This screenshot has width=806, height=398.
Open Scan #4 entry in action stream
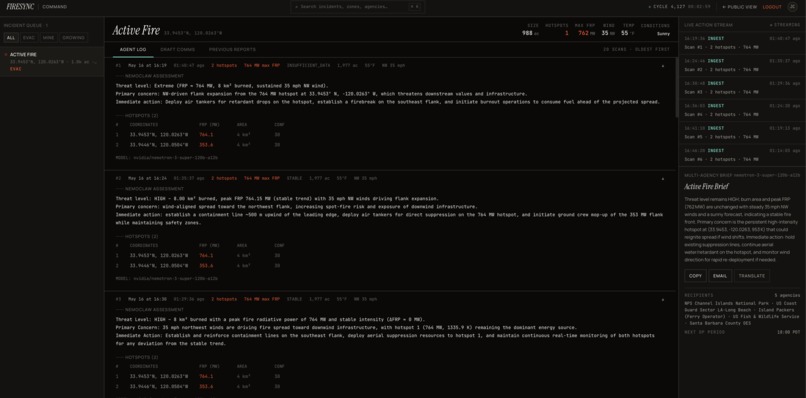tap(742, 110)
